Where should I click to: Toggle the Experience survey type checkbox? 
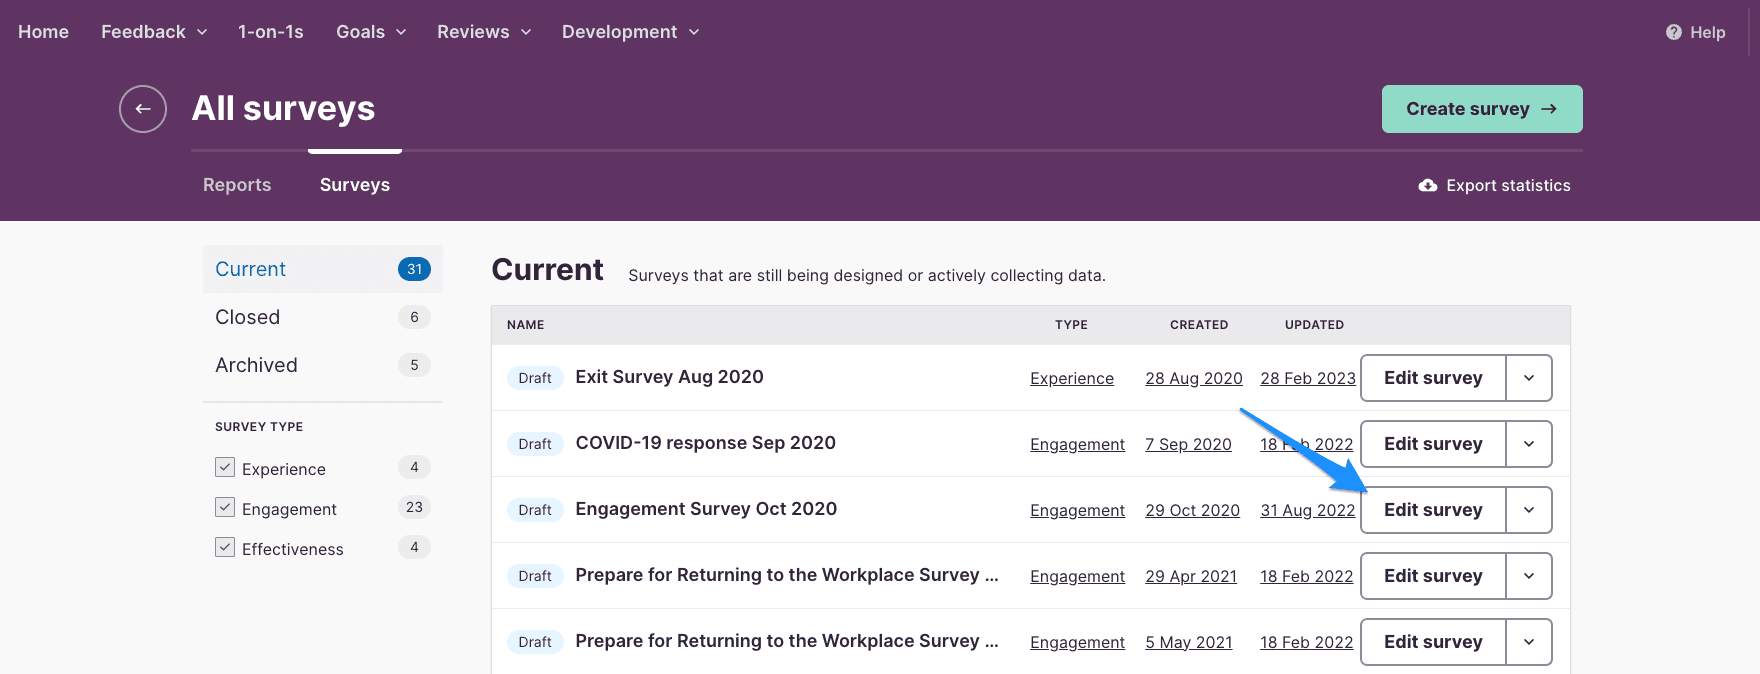tap(225, 467)
